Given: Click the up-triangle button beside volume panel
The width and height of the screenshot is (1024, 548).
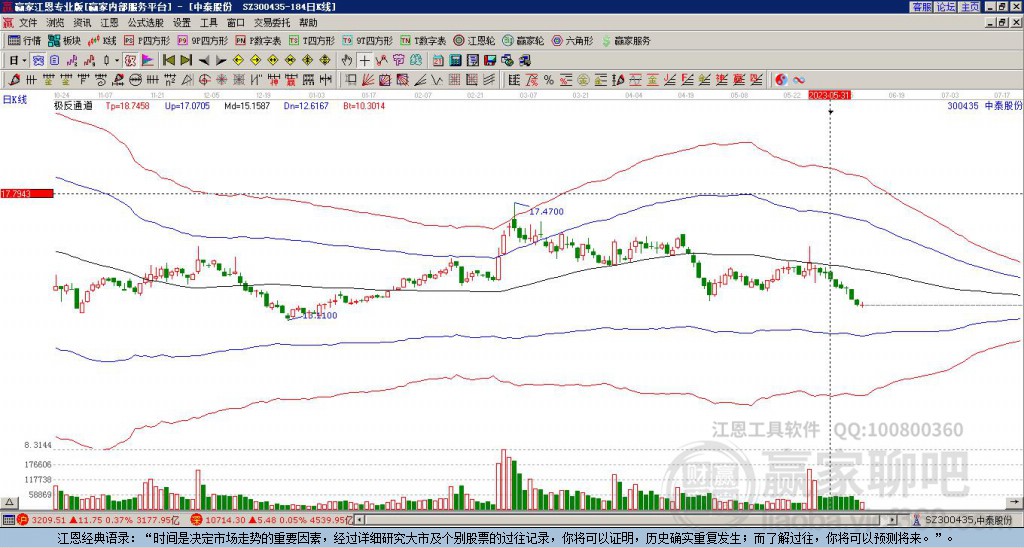Looking at the screenshot, I should (x=8, y=503).
